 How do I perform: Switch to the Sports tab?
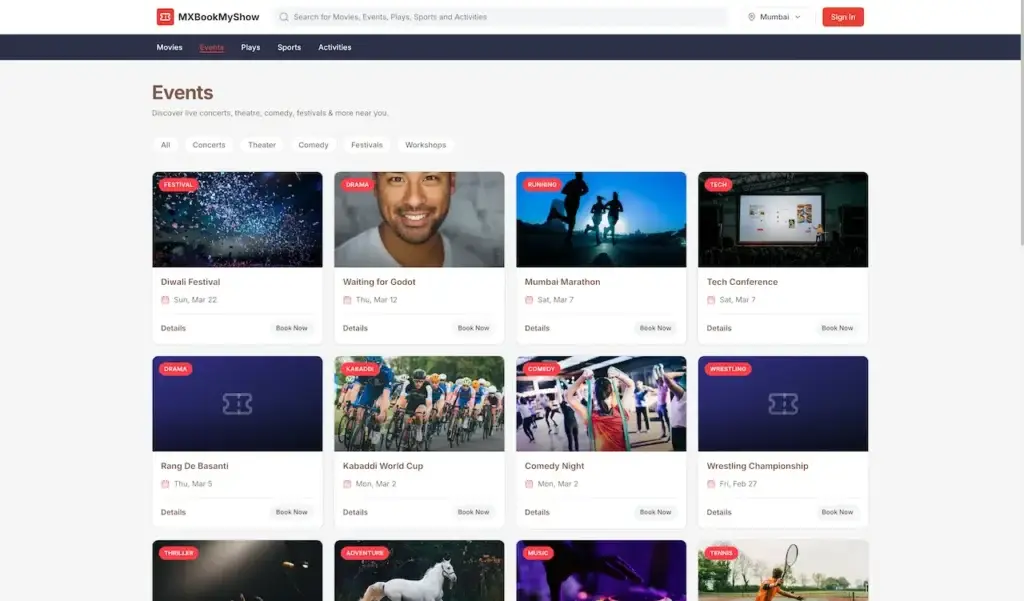coord(289,47)
